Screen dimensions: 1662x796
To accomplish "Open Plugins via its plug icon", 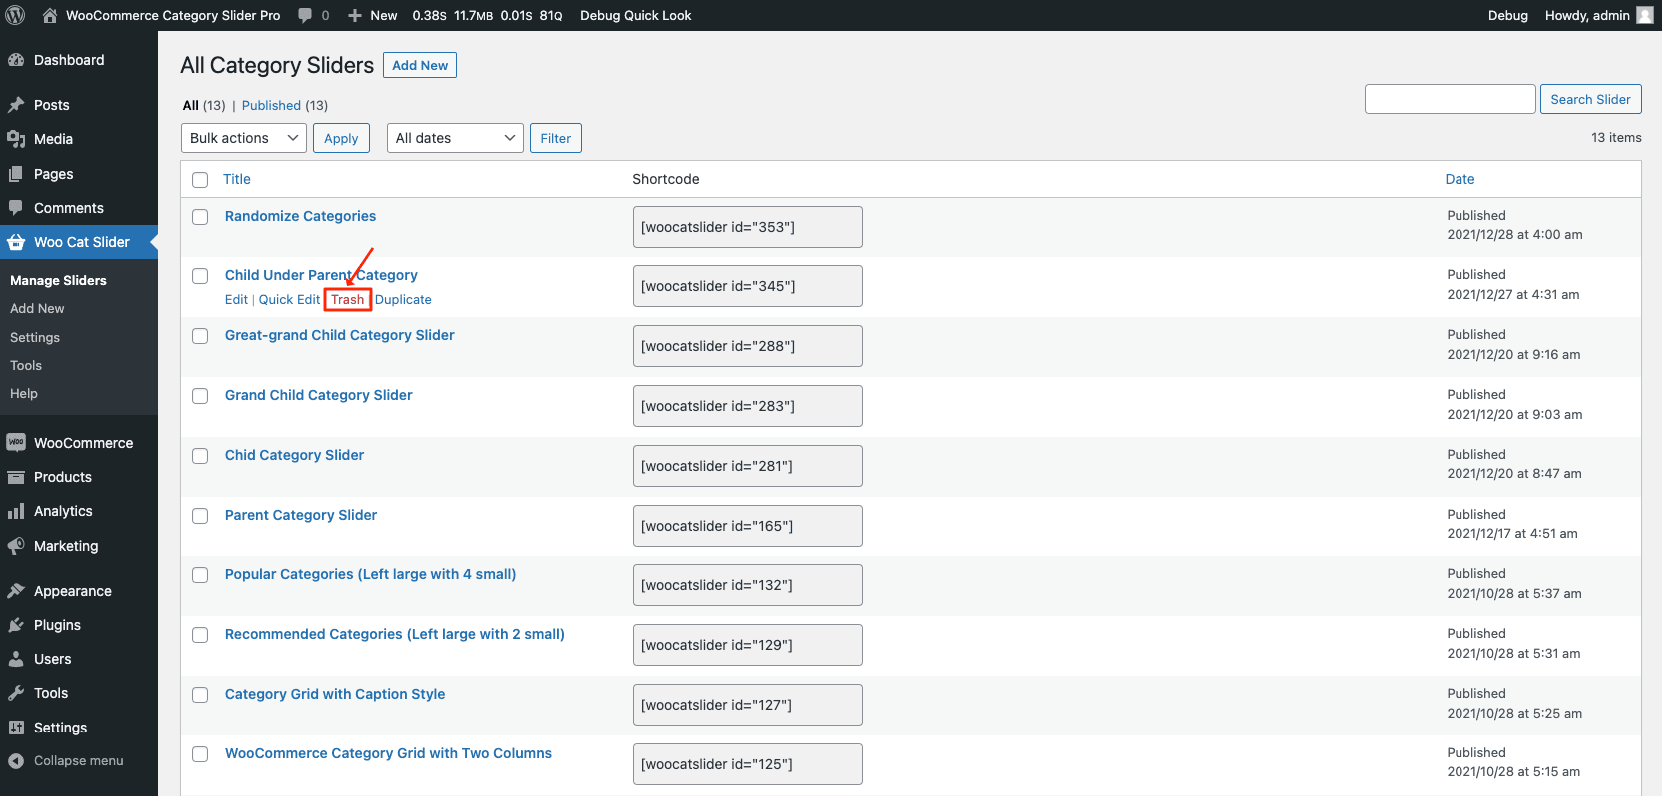I will [x=16, y=625].
